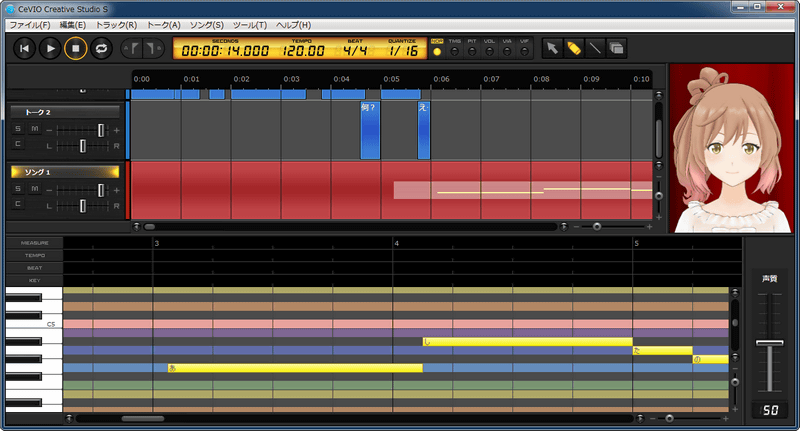Click the トーク 2 pan slider handle

[83, 146]
